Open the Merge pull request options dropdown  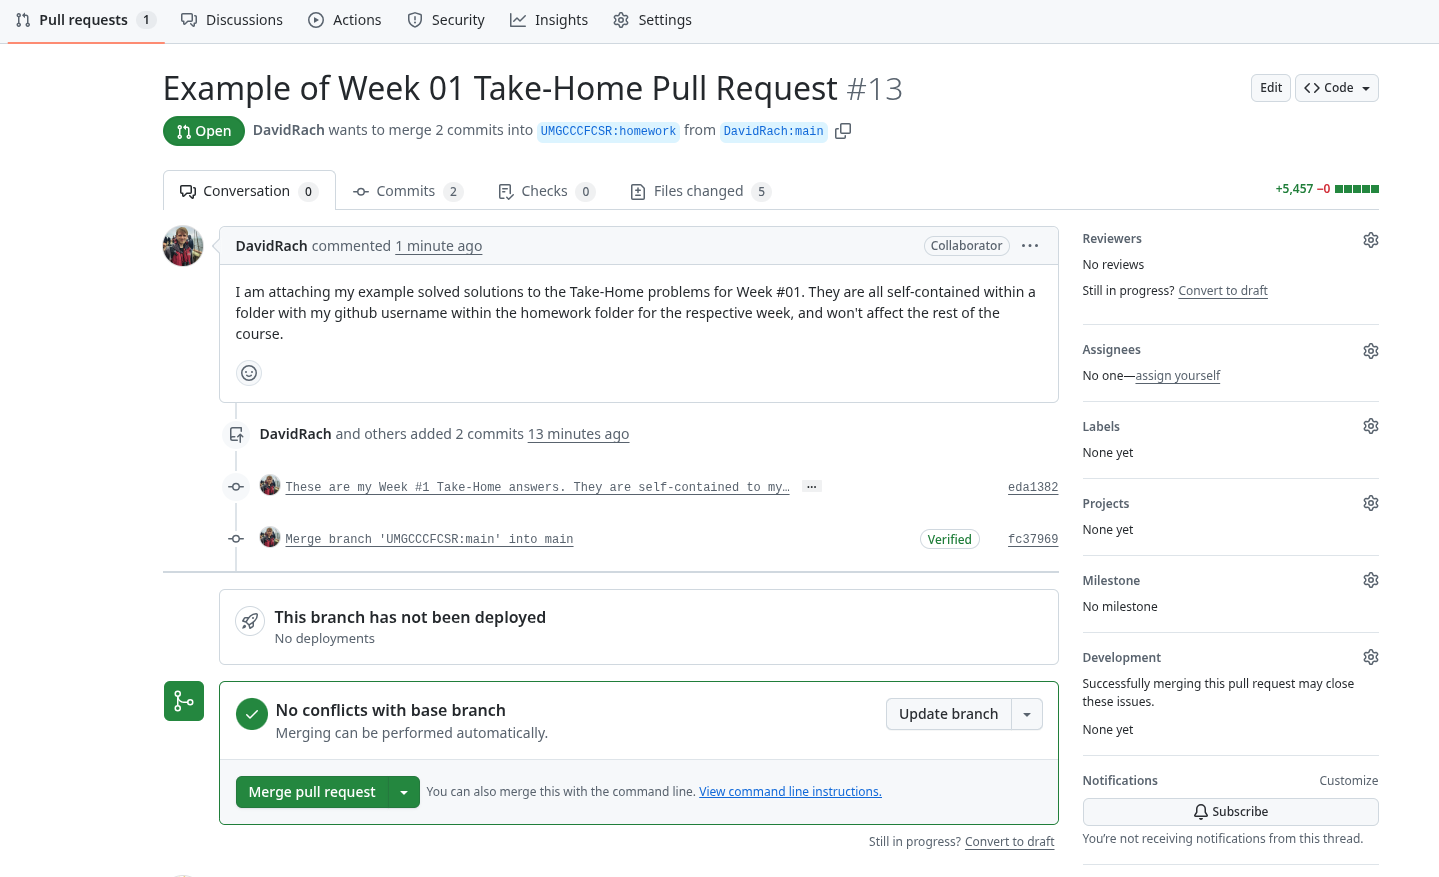pos(404,792)
